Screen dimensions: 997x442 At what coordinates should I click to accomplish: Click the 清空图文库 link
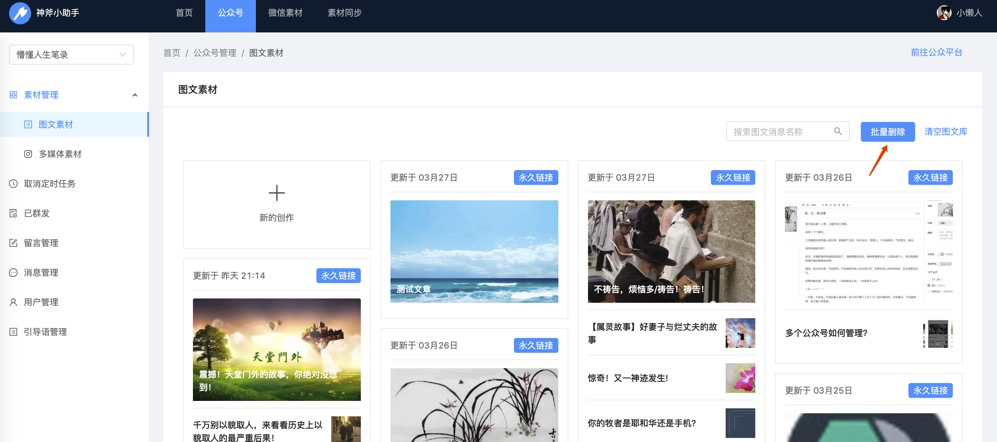[x=946, y=132]
